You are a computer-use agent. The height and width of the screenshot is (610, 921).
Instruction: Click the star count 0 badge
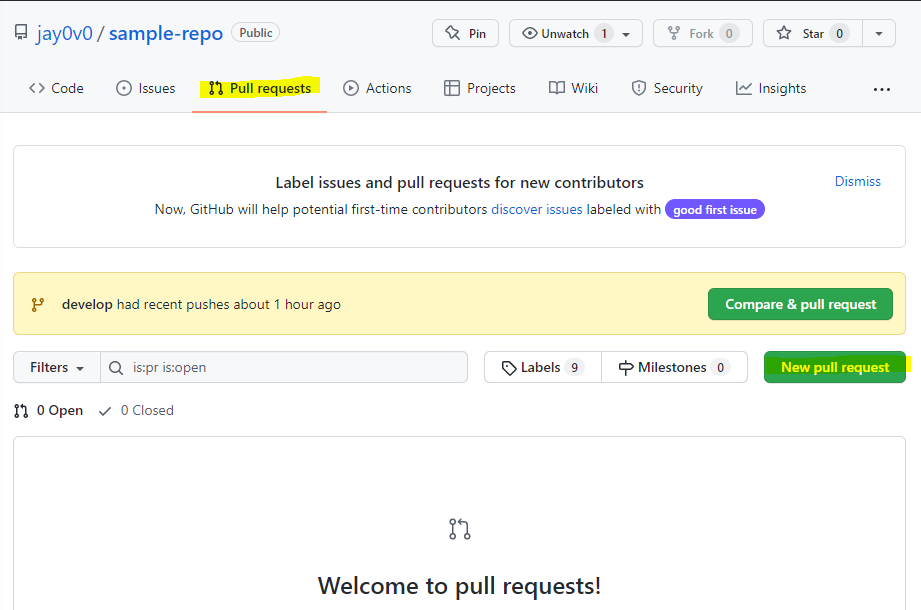[839, 33]
